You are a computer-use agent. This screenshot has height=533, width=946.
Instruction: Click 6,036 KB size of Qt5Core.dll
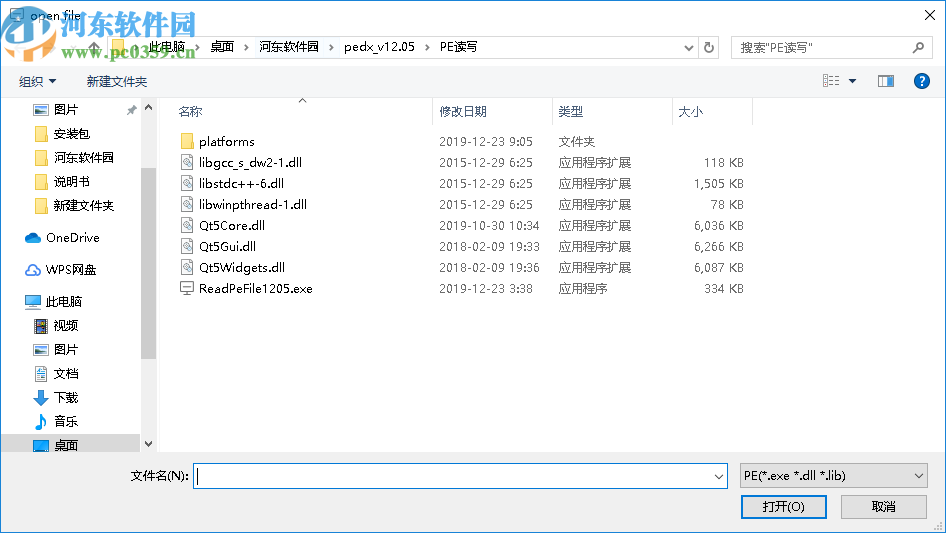tap(718, 226)
